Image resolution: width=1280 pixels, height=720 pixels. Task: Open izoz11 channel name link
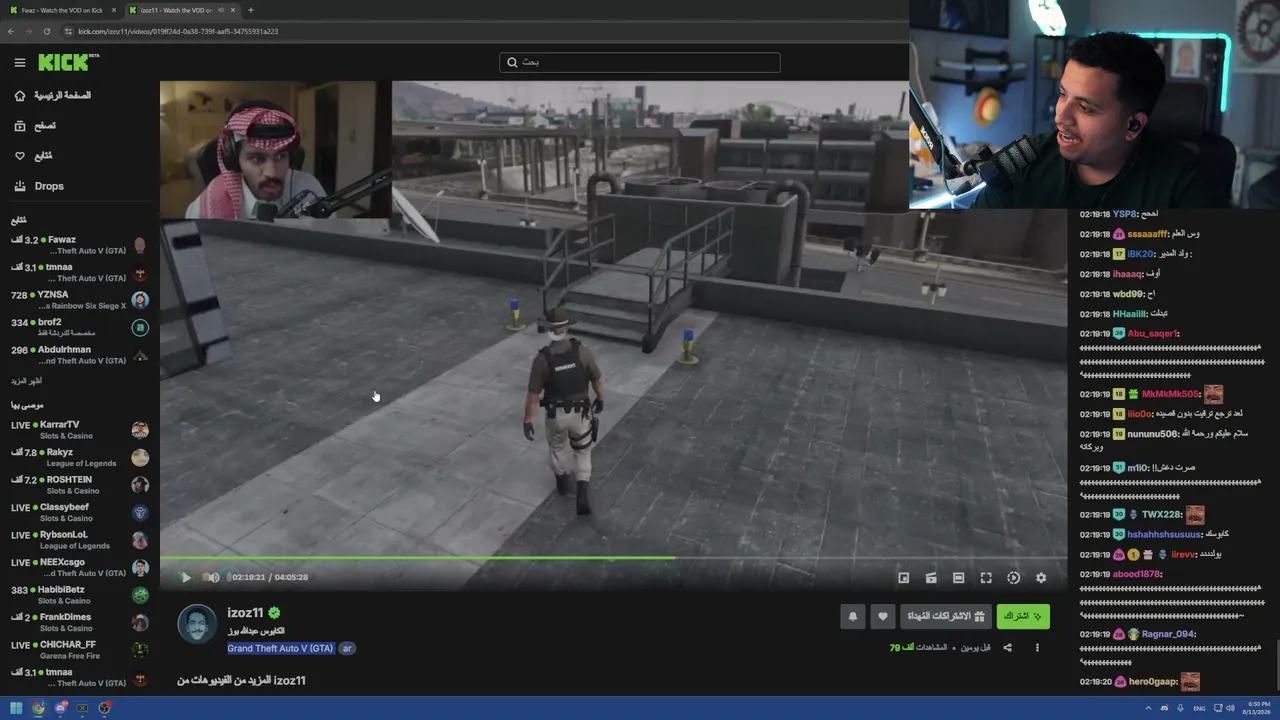point(245,613)
